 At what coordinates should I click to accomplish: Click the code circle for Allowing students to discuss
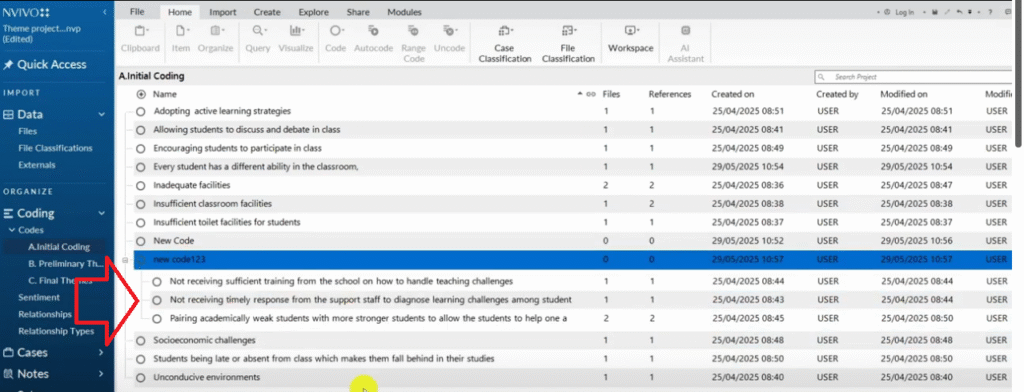[140, 130]
